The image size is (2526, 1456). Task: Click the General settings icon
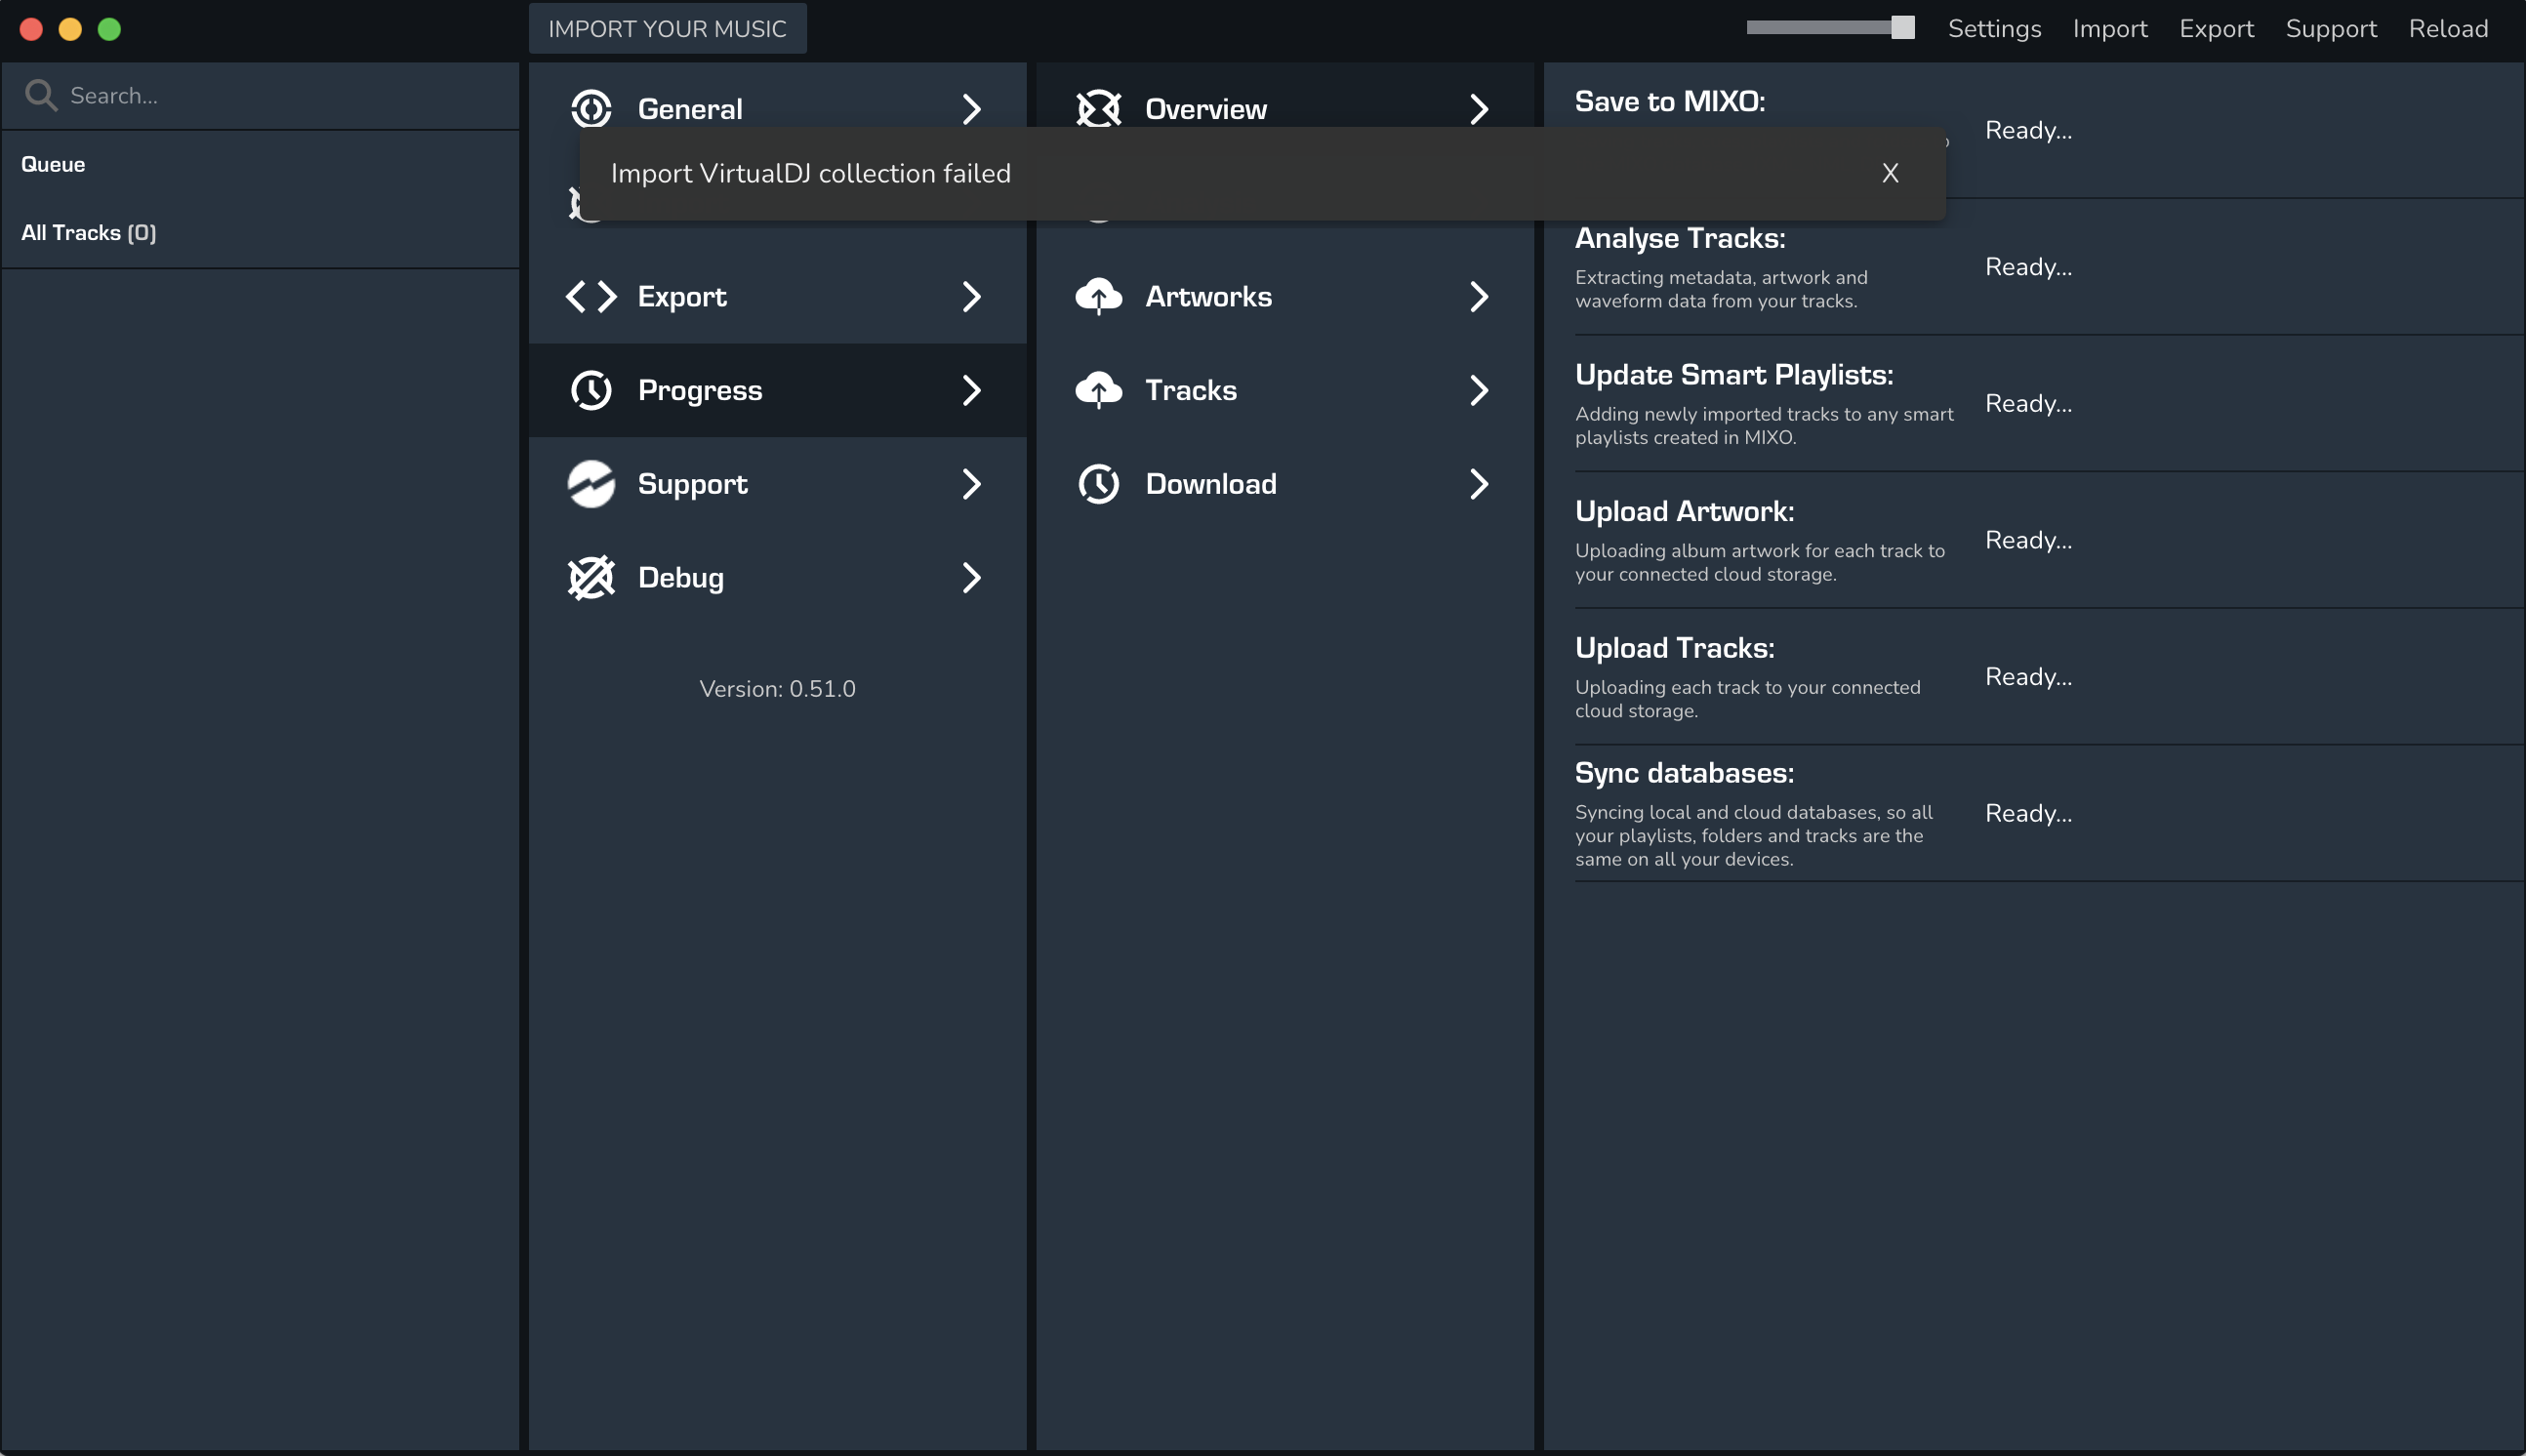tap(591, 108)
